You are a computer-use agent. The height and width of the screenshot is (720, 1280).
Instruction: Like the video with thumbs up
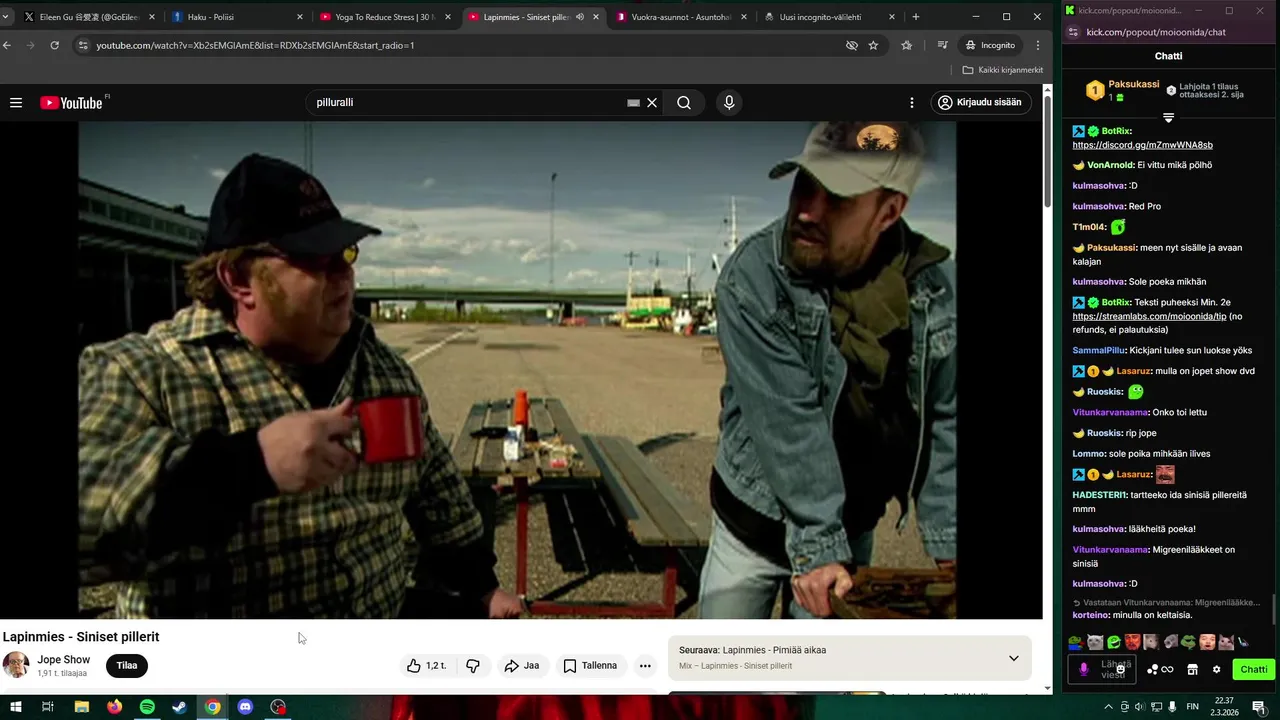(x=426, y=665)
